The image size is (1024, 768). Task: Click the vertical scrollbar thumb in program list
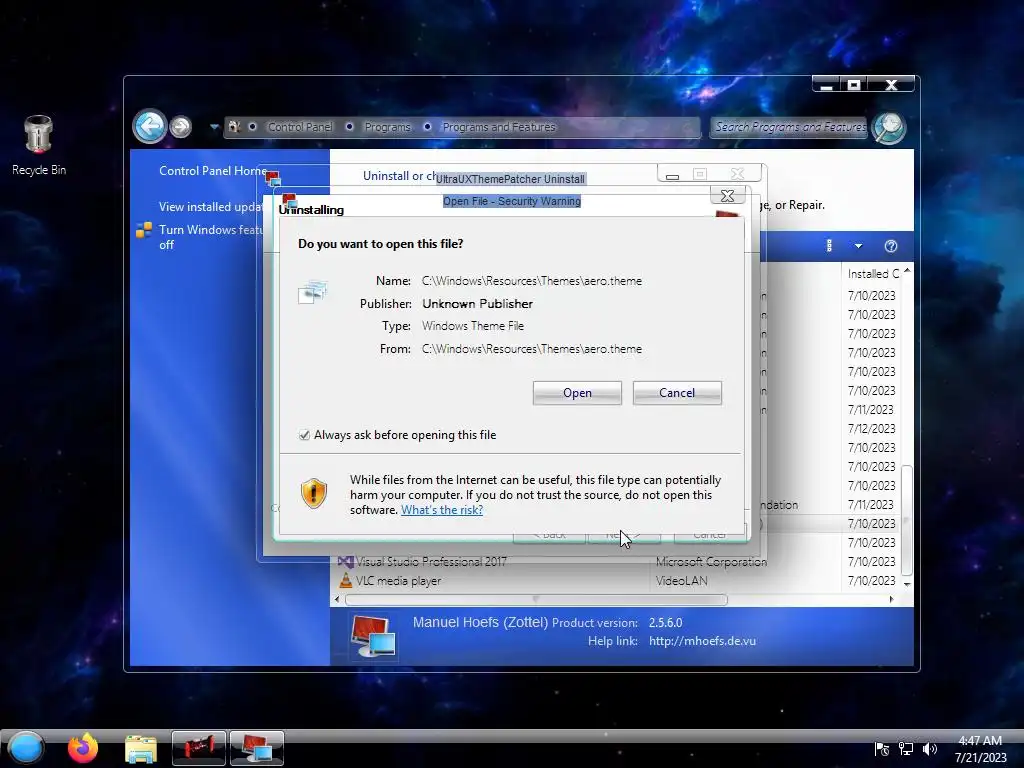pos(907,519)
